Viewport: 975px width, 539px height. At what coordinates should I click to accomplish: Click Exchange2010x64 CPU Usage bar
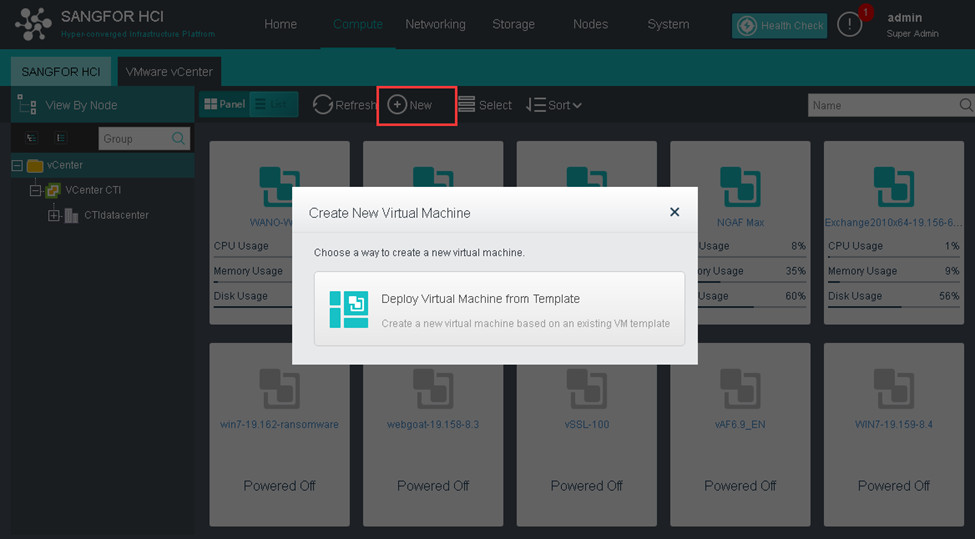[894, 256]
